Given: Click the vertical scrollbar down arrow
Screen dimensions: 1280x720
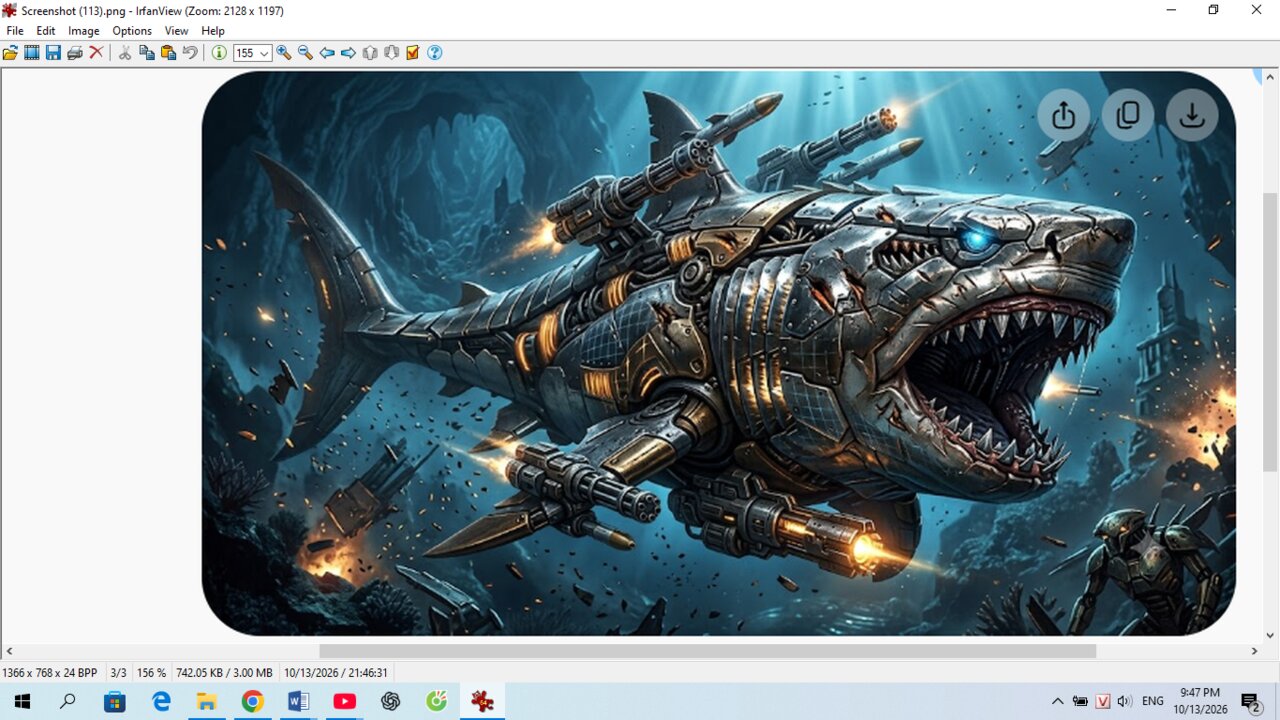Looking at the screenshot, I should pos(1270,635).
